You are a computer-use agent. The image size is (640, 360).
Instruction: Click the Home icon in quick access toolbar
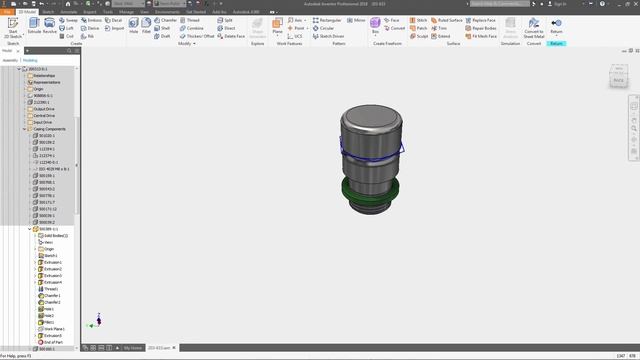point(68,4)
